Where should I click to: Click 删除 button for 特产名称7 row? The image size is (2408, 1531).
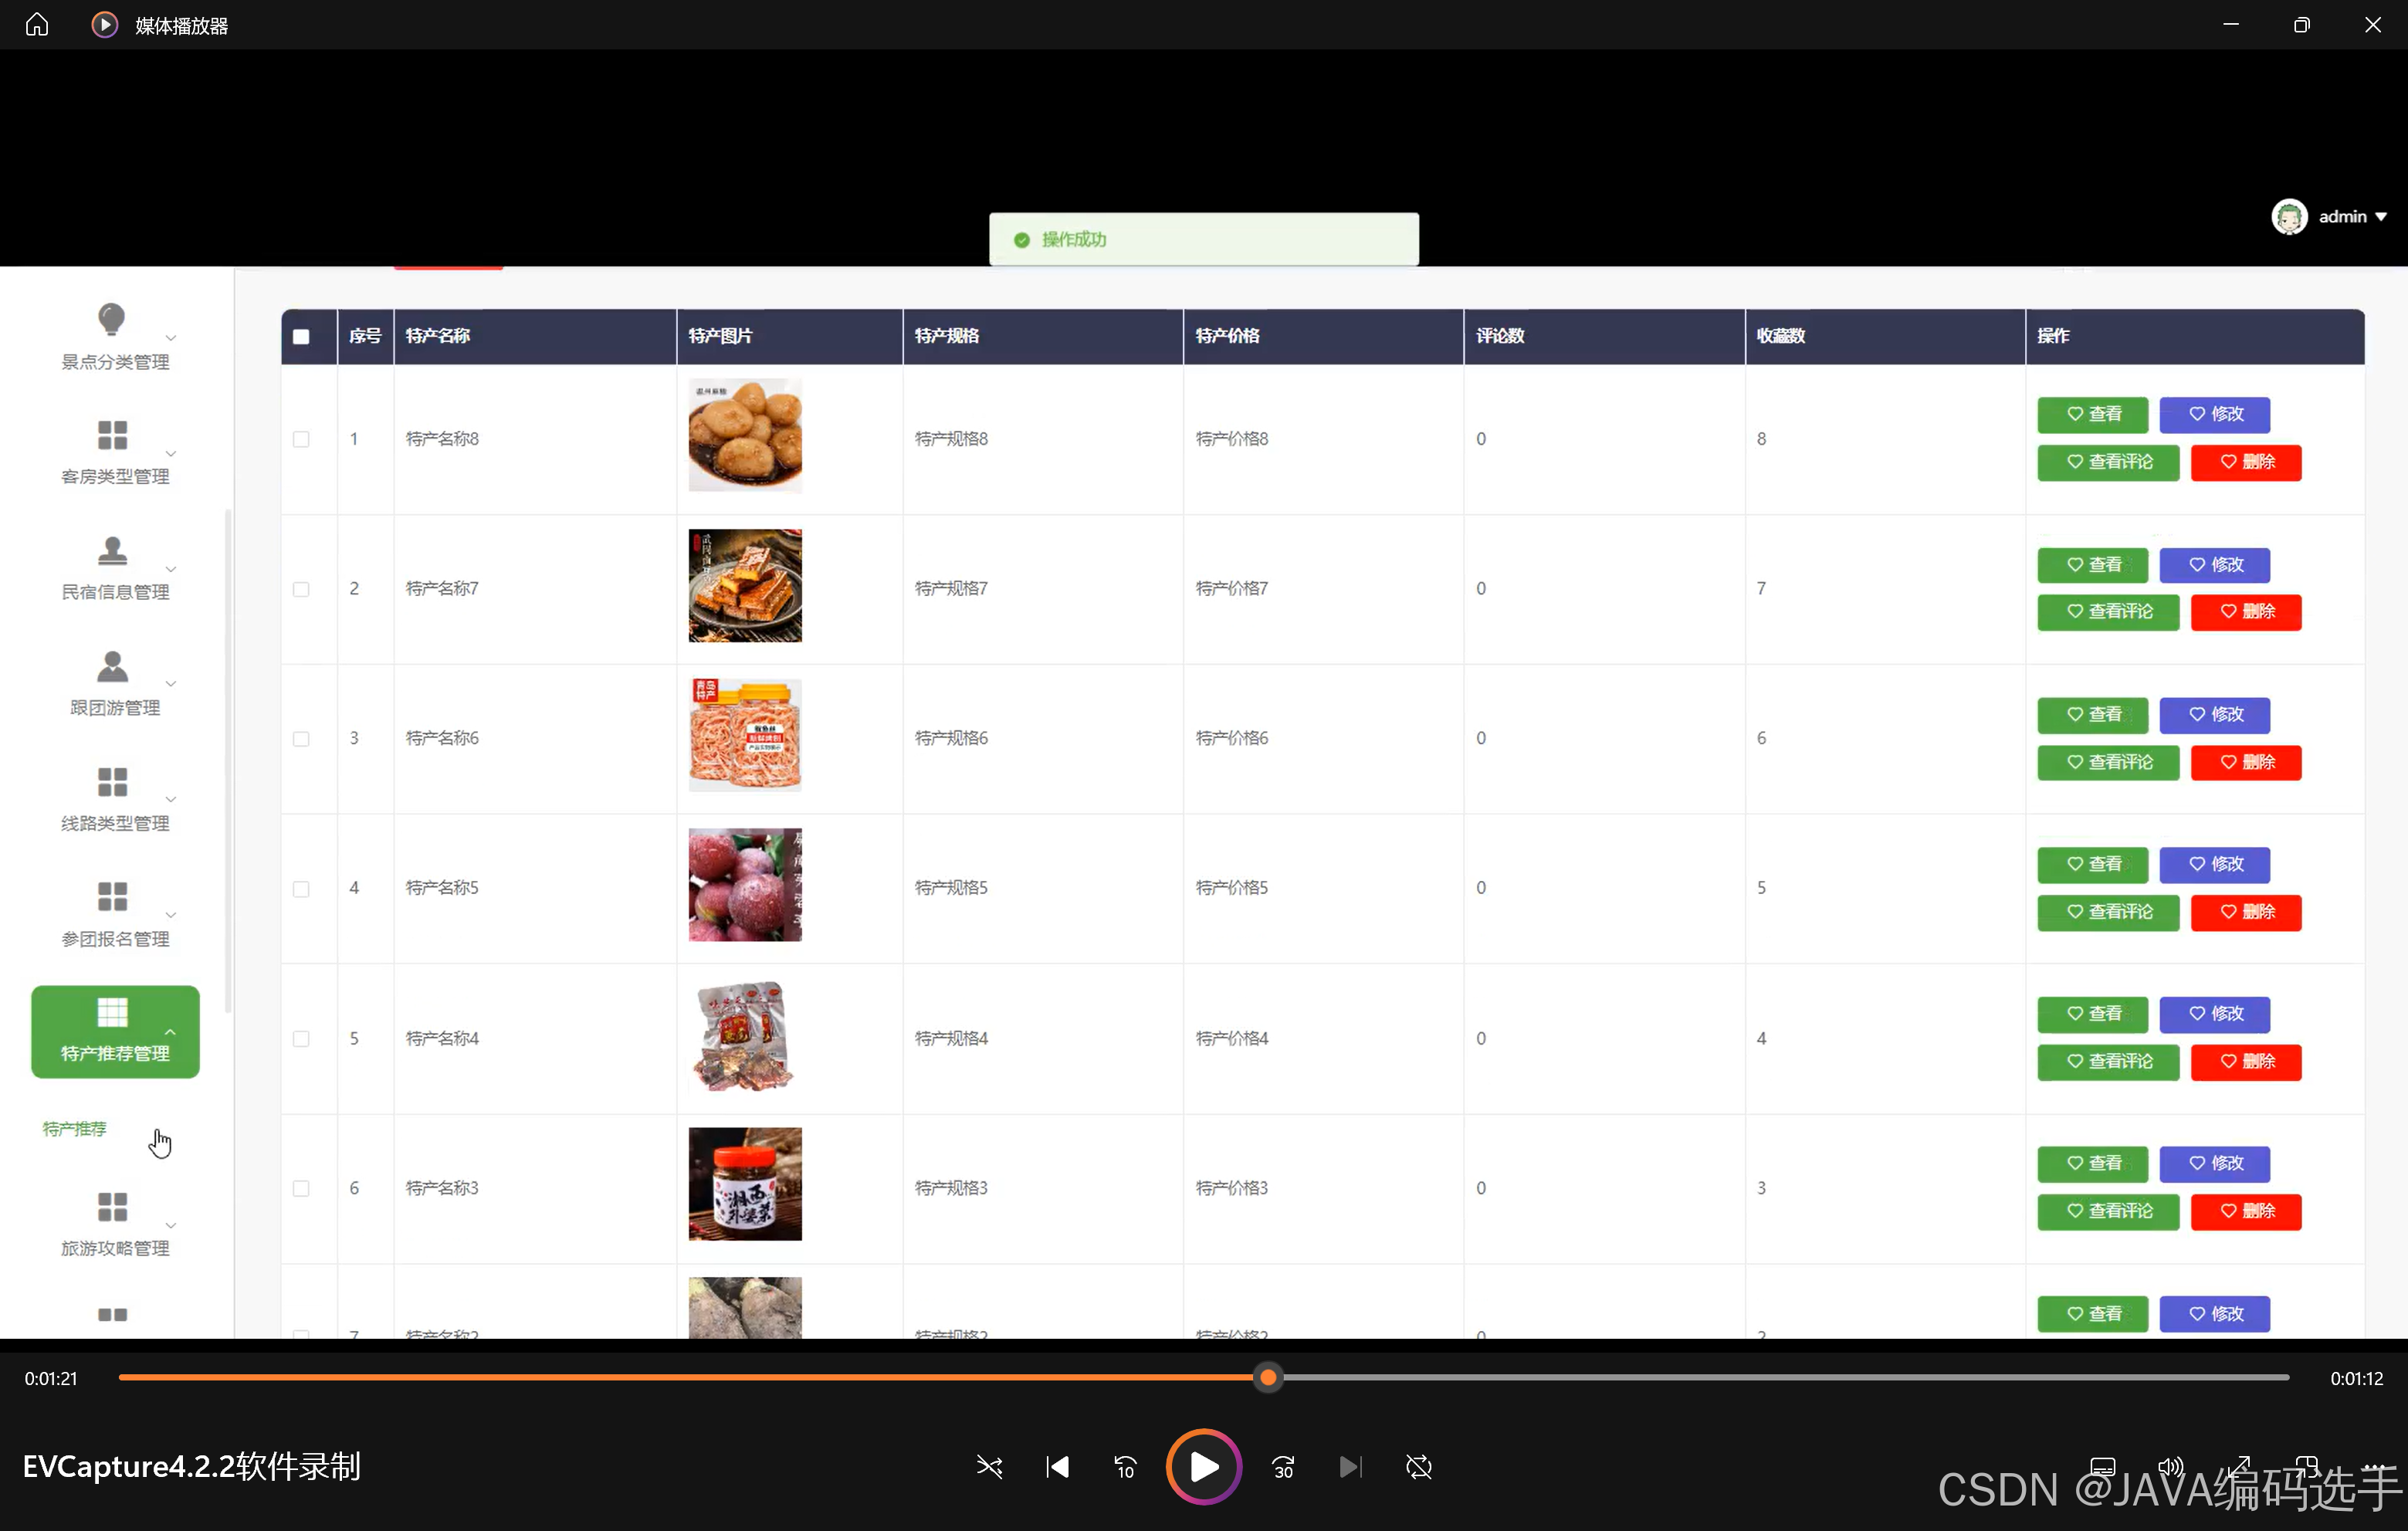pyautogui.click(x=2245, y=612)
